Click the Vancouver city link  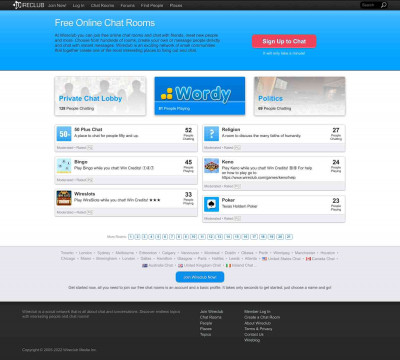[x=190, y=253]
